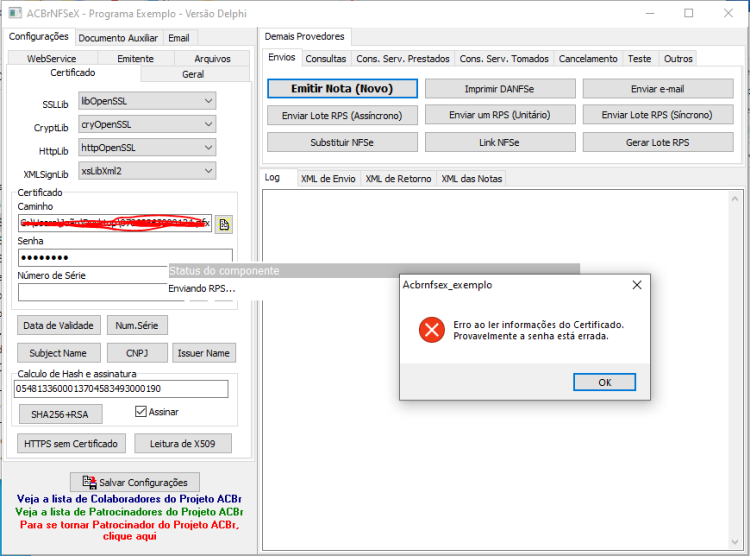Select the Emitente tab

click(x=136, y=58)
